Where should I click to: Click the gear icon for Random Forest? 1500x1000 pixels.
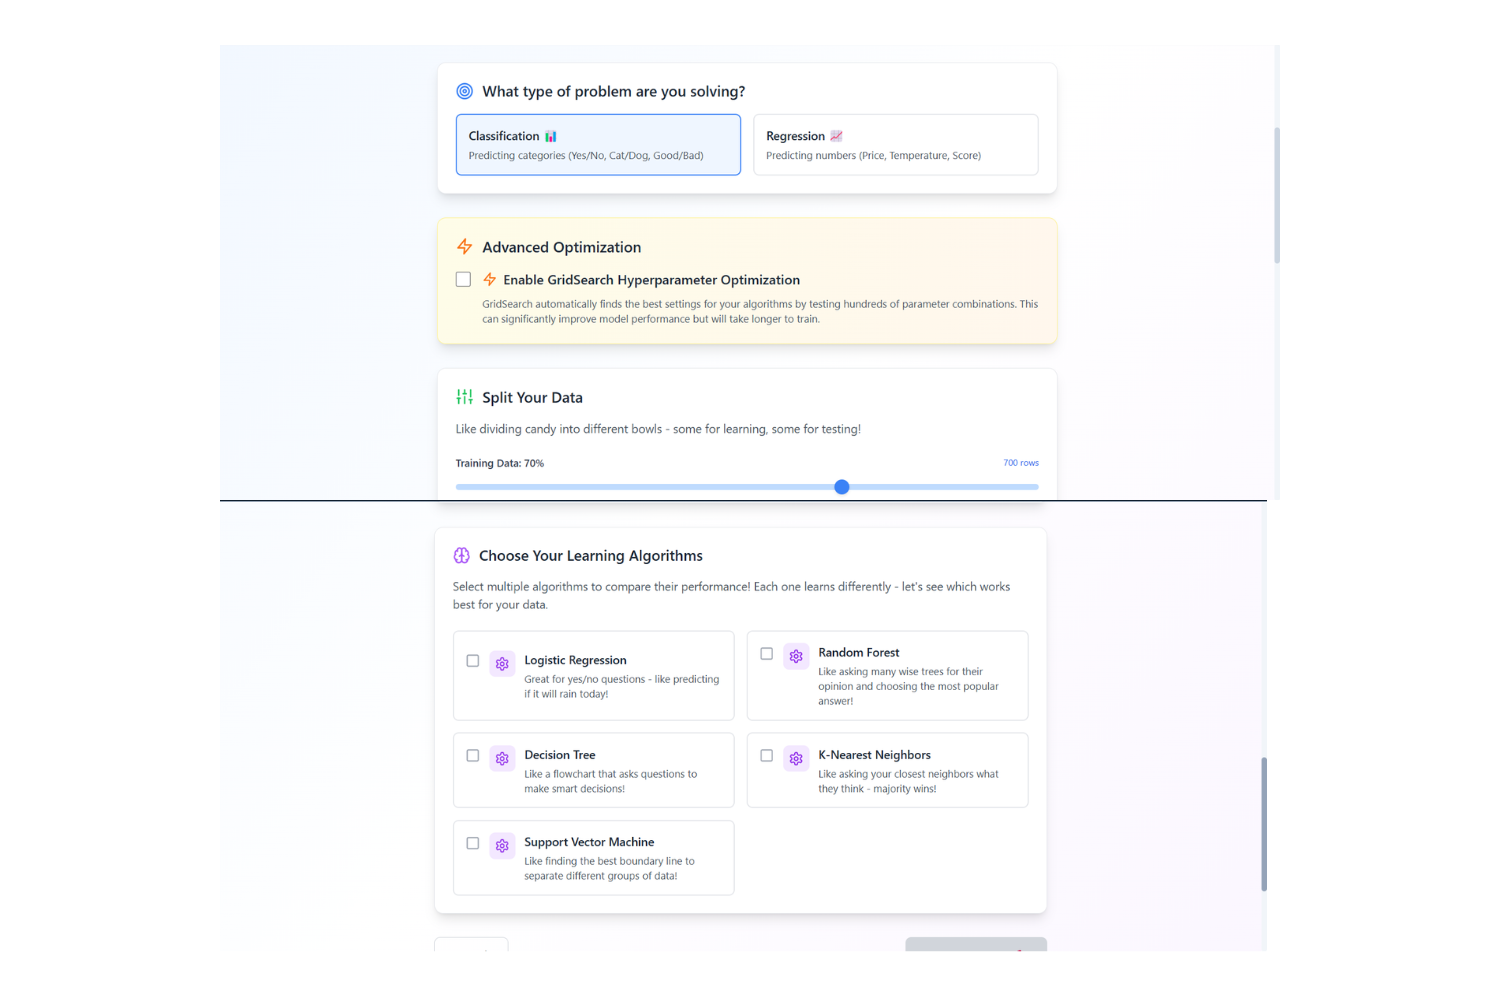pyautogui.click(x=796, y=657)
